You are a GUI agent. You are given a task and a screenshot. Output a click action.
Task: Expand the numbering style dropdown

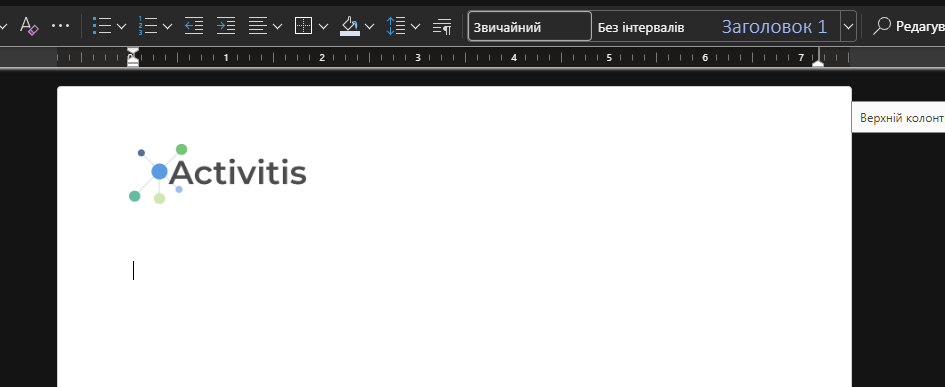tap(168, 27)
